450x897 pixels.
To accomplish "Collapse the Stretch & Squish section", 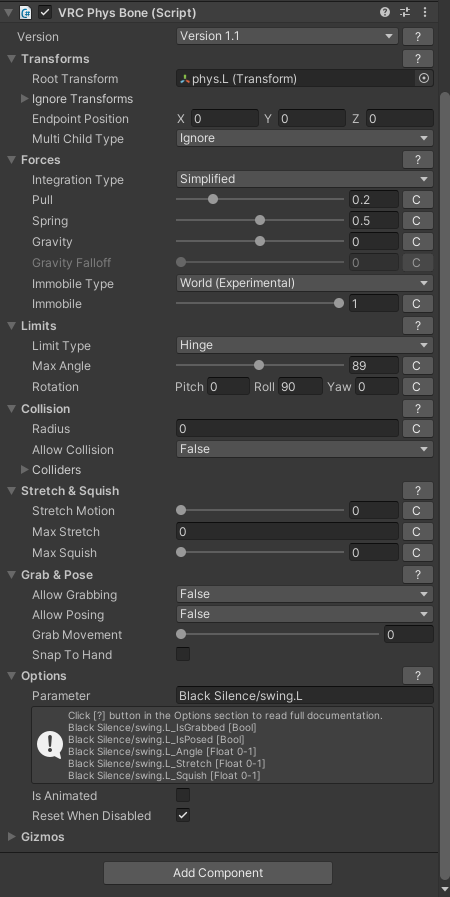I will [11, 491].
